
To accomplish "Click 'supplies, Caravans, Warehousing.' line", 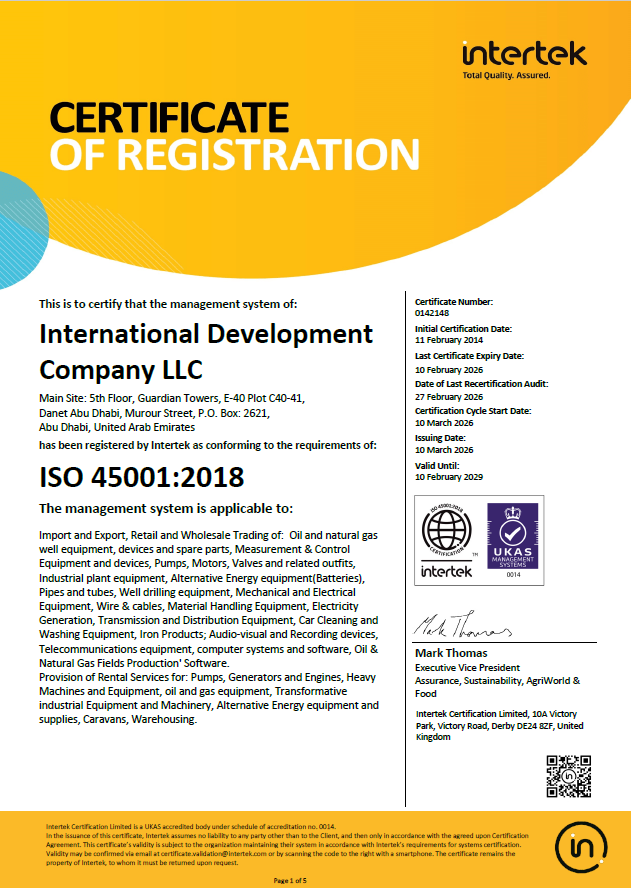I will point(118,720).
